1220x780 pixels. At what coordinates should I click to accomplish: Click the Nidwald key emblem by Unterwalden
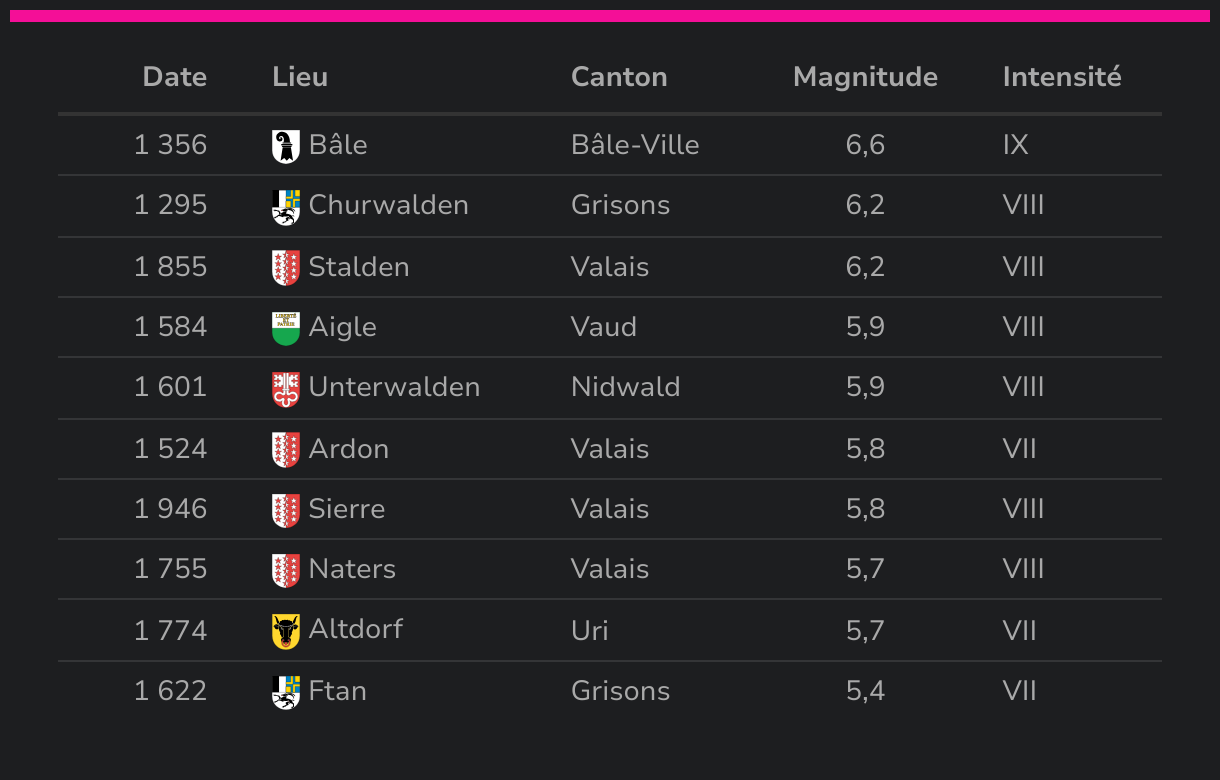click(286, 388)
